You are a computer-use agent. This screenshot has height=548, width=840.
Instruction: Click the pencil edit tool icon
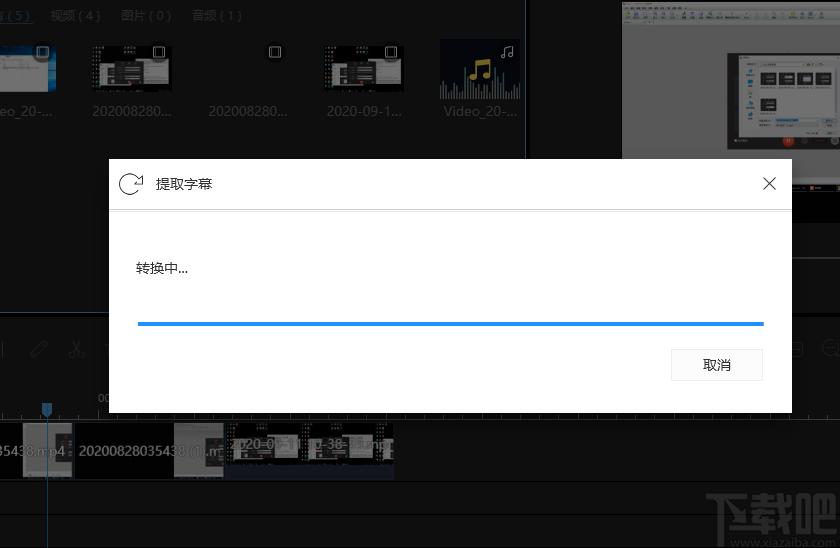point(38,349)
